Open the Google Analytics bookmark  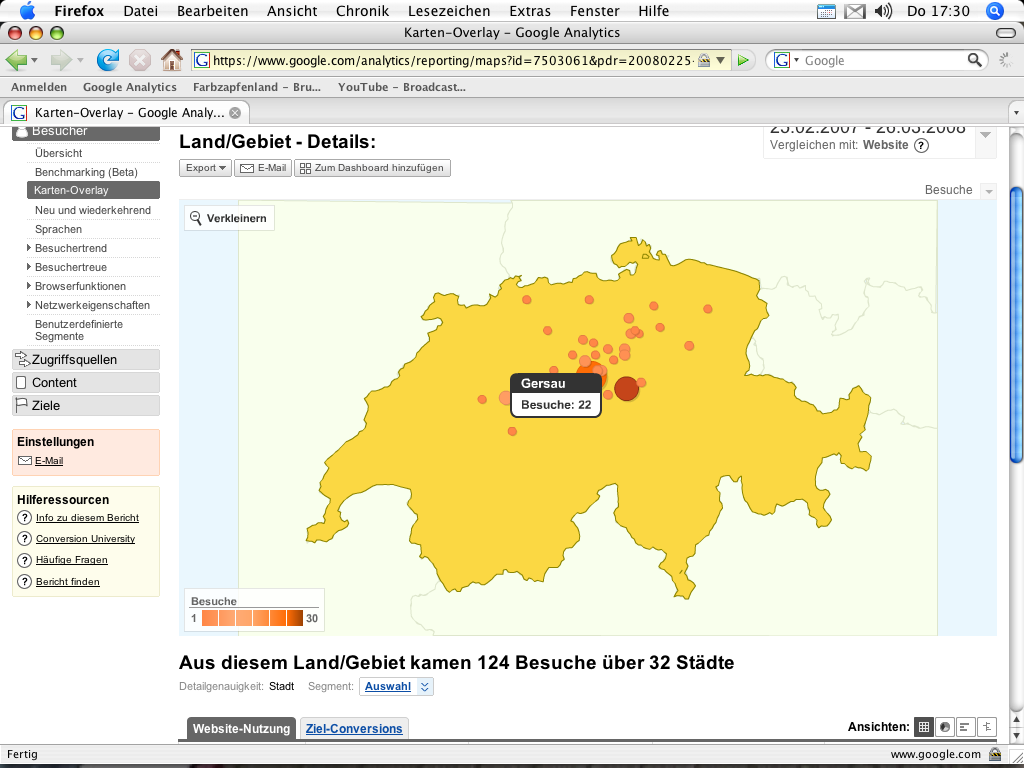pos(130,87)
